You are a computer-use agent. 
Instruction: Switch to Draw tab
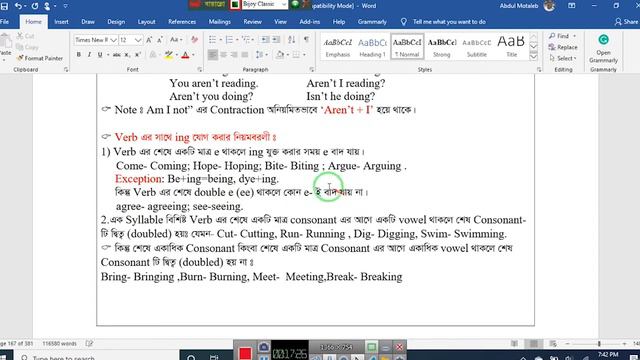88,22
